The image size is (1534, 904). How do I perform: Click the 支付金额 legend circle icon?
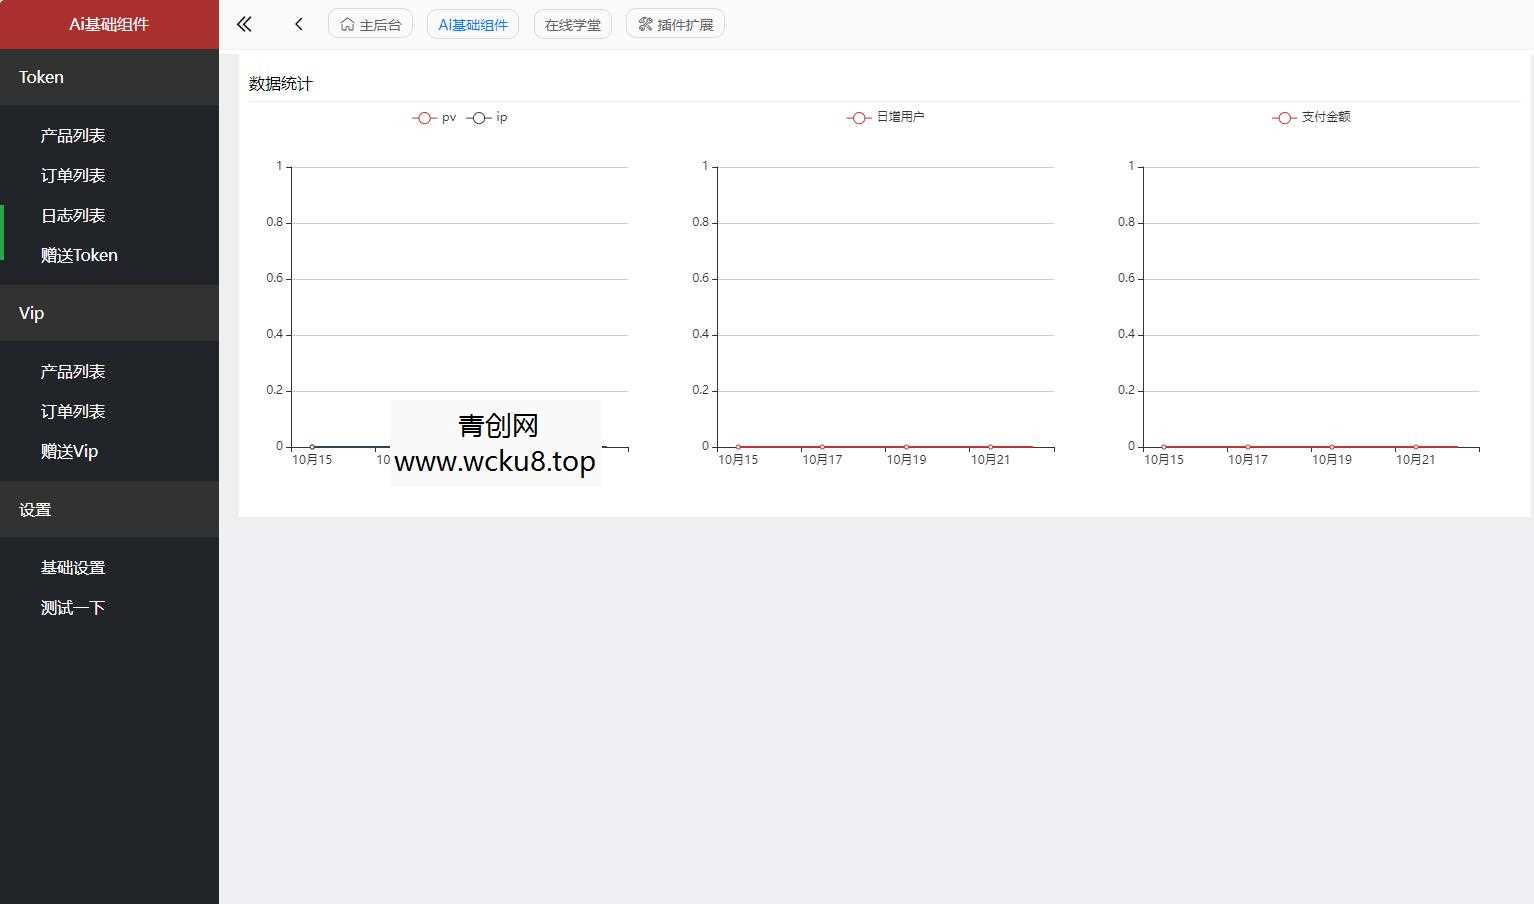[x=1284, y=117]
